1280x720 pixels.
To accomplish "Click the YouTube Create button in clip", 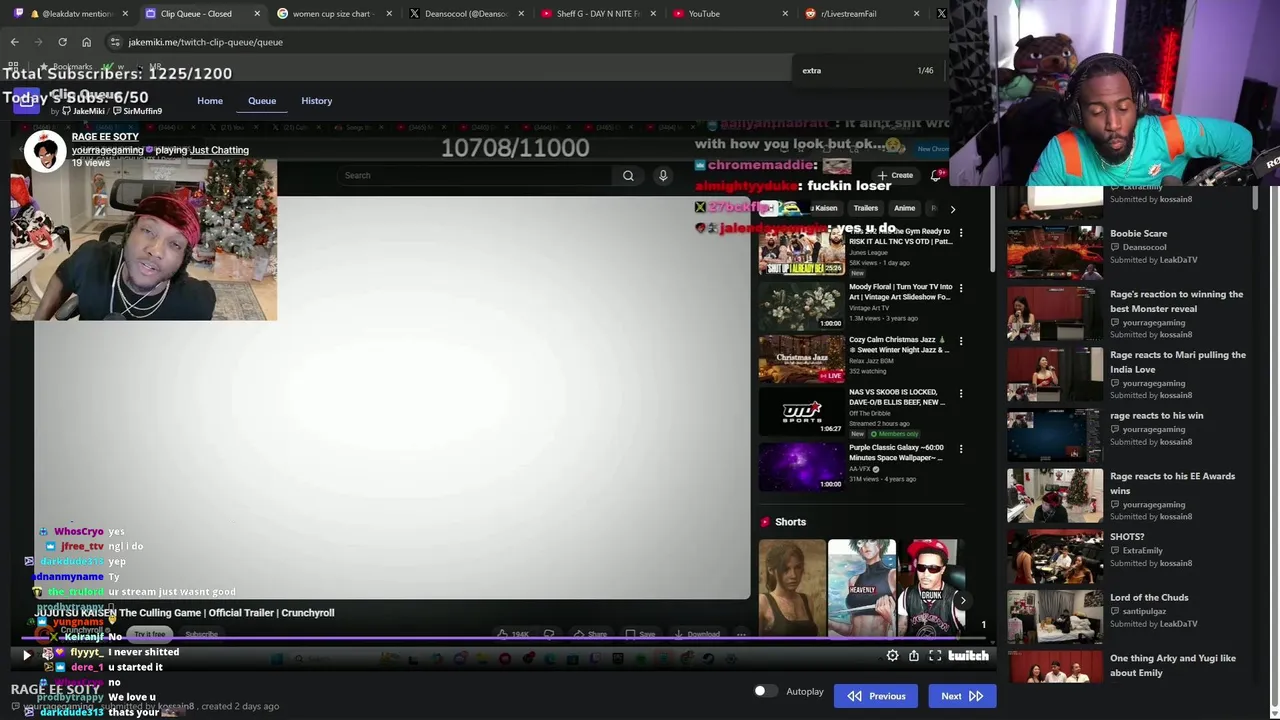I will (x=896, y=176).
